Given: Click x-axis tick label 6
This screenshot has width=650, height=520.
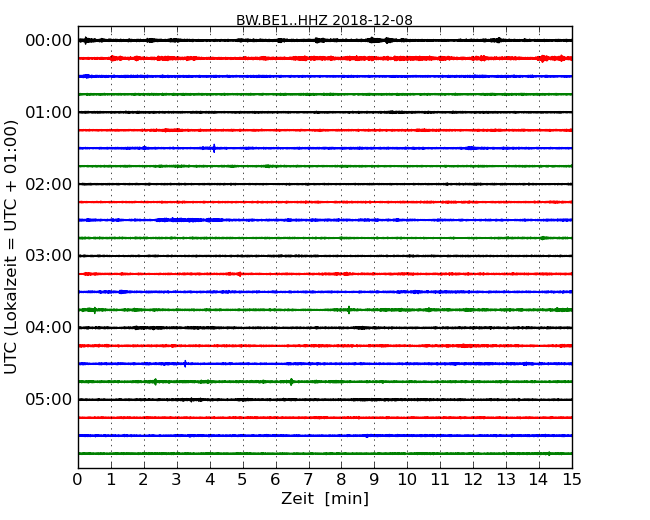Looking at the screenshot, I should click(276, 480).
